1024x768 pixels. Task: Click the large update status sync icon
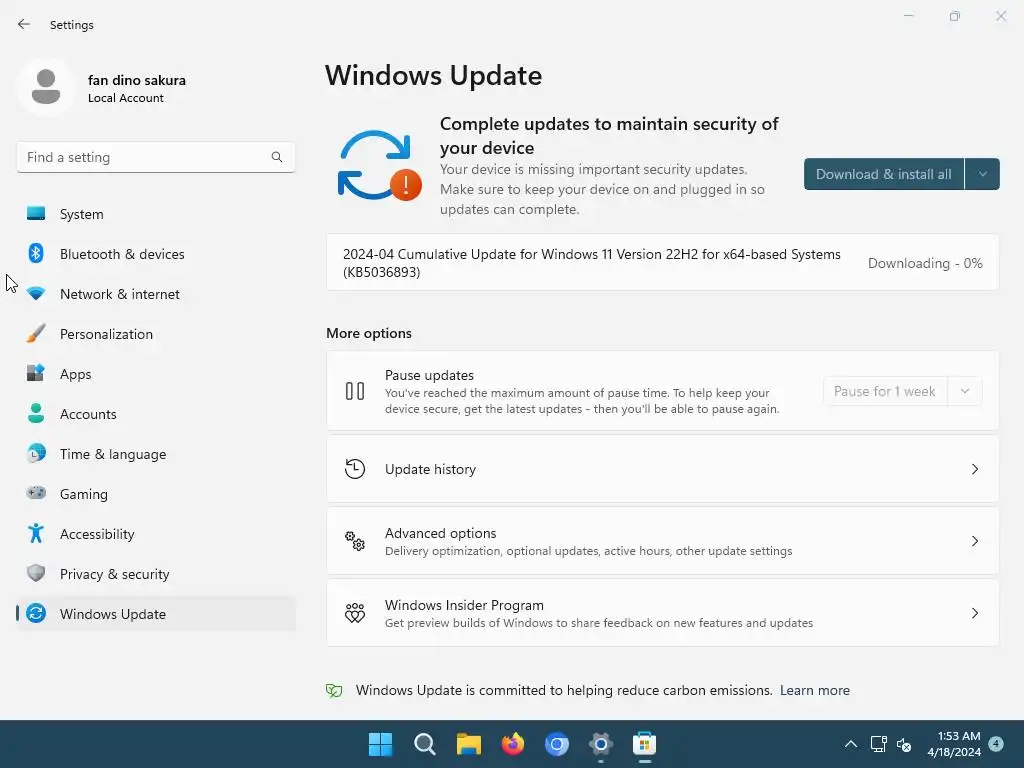click(379, 166)
